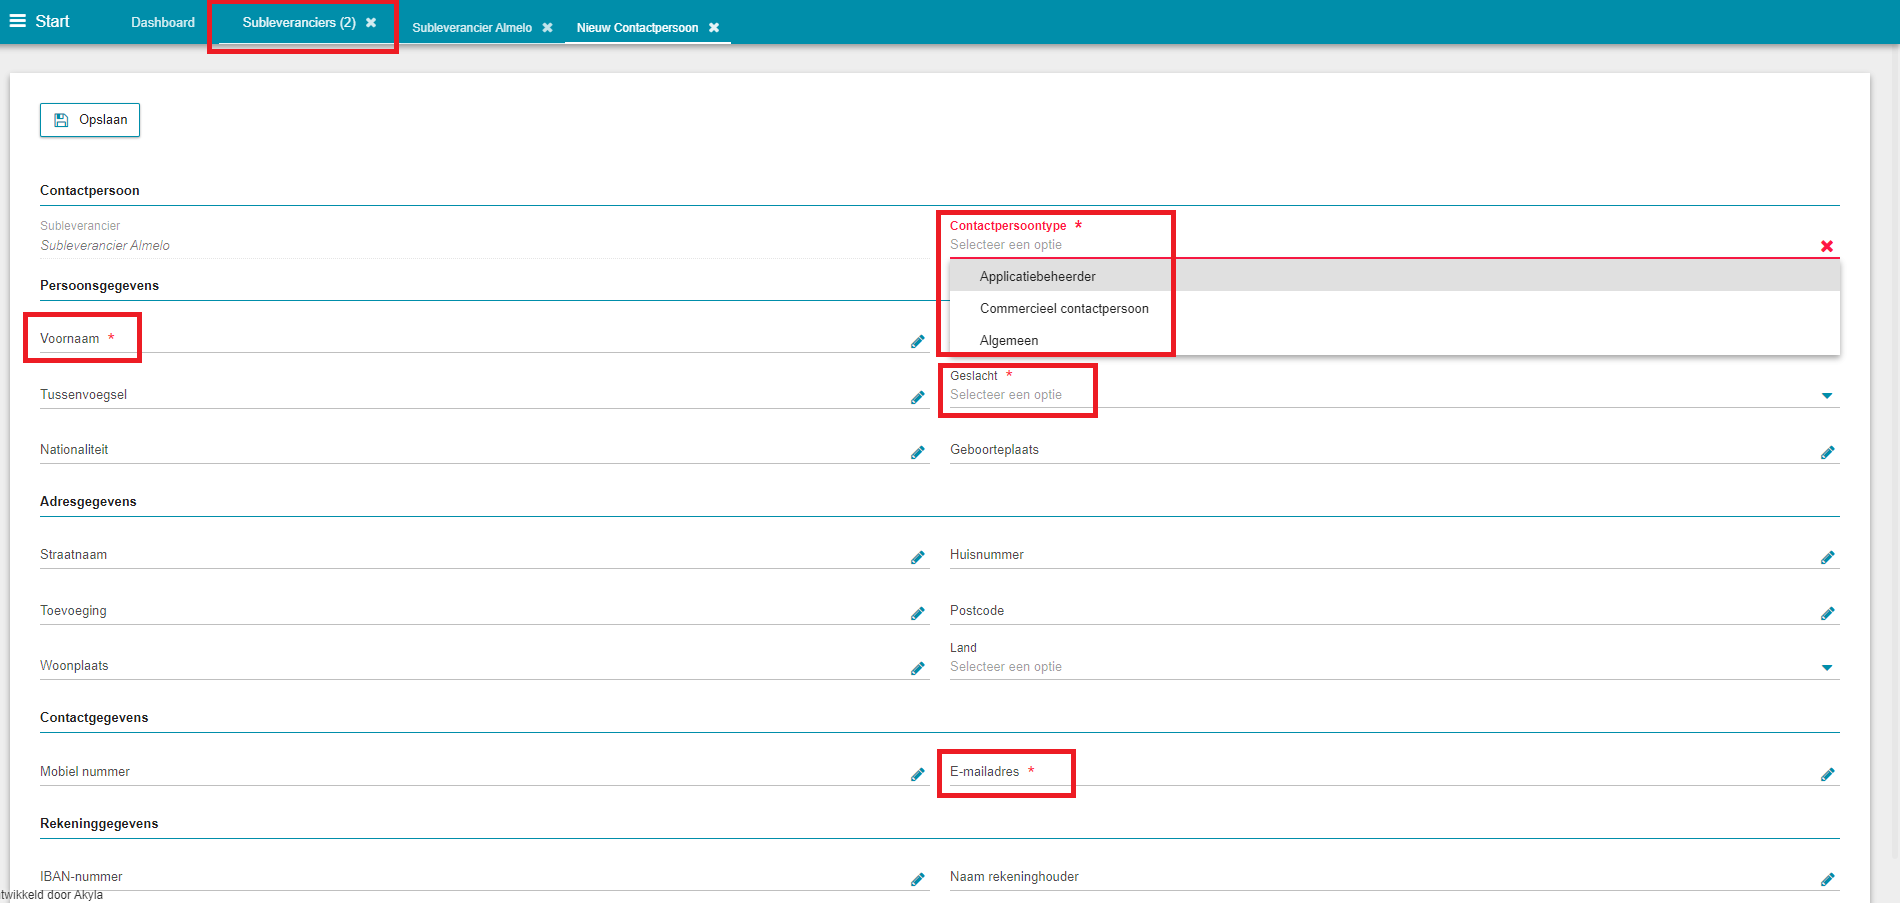This screenshot has width=1900, height=903.
Task: Close the Subleverancier Almelo tab
Action: (x=547, y=27)
